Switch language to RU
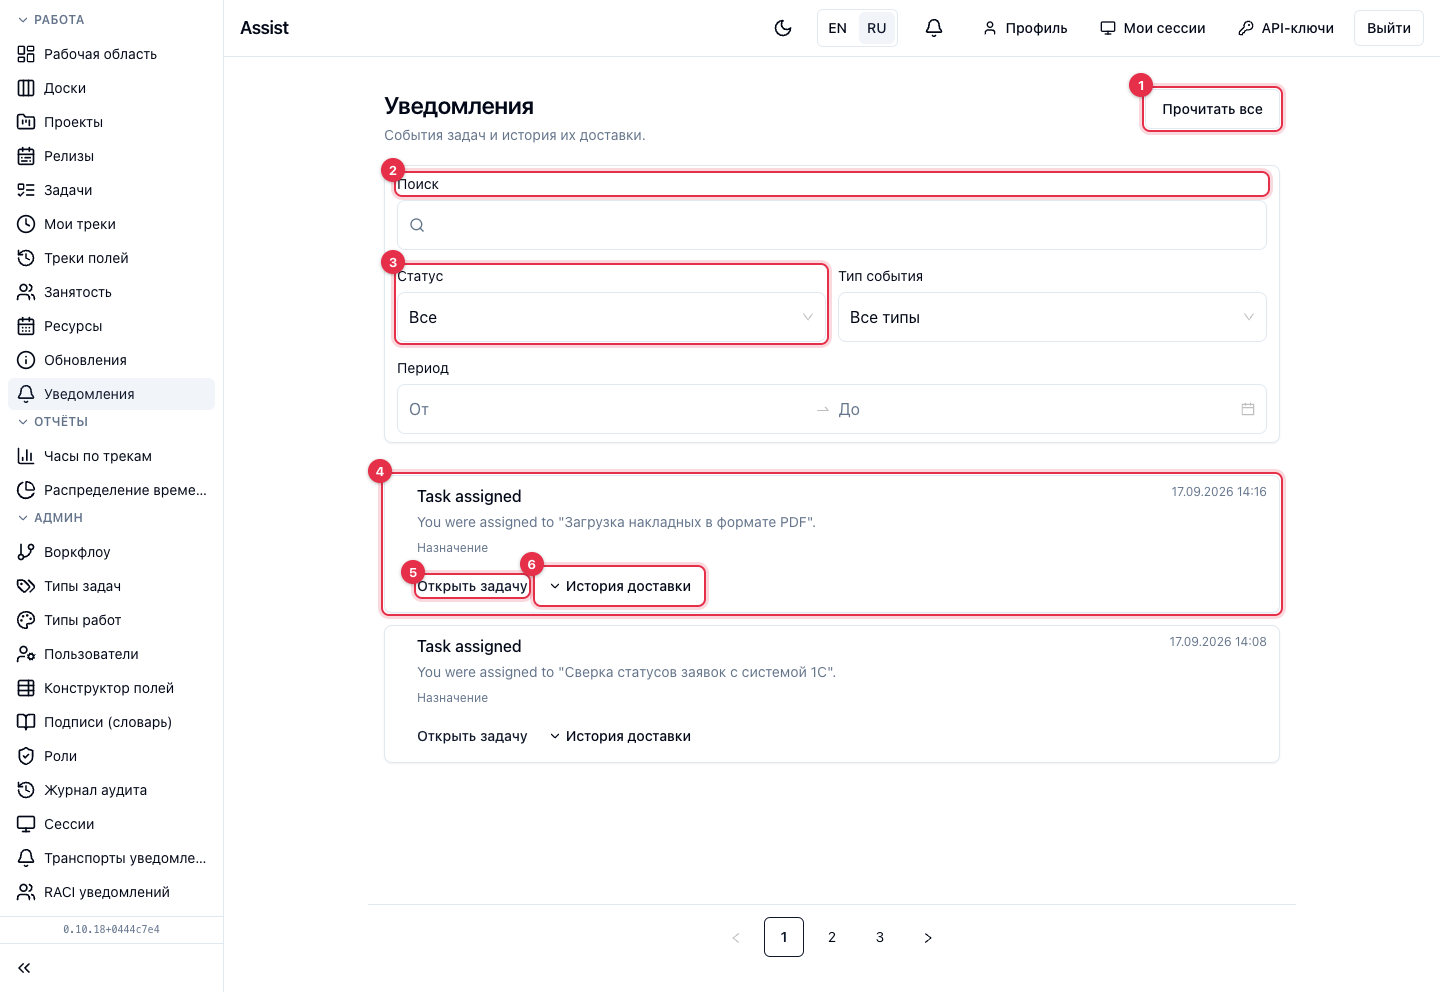Screen dimensions: 1440x992 [877, 28]
